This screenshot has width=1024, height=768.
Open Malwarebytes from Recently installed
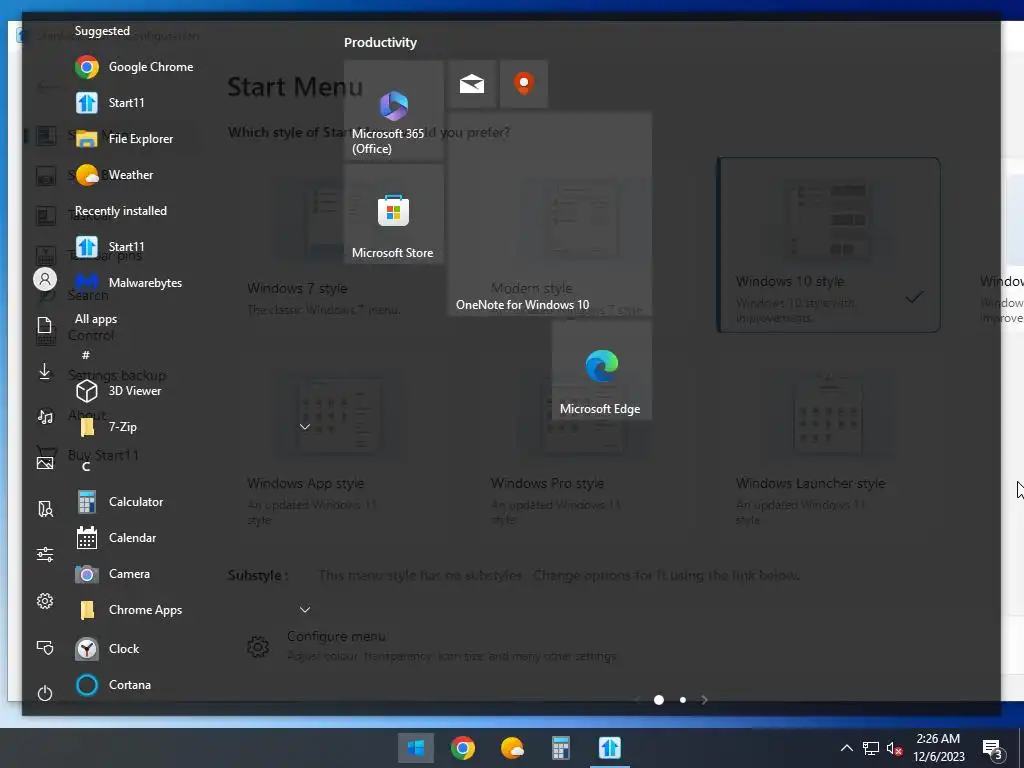coord(129,282)
